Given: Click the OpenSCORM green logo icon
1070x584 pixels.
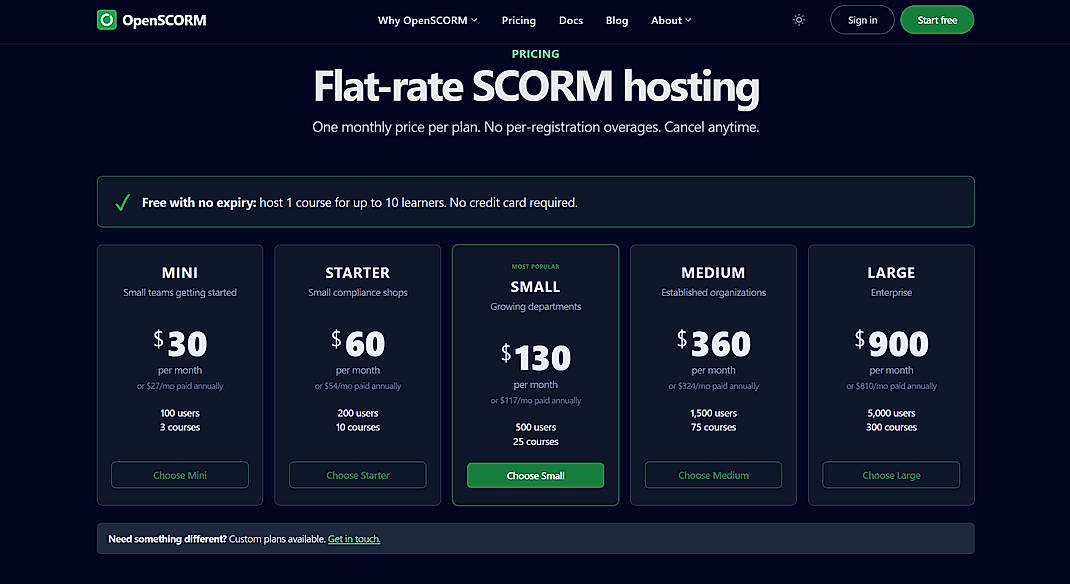Looking at the screenshot, I should point(106,20).
